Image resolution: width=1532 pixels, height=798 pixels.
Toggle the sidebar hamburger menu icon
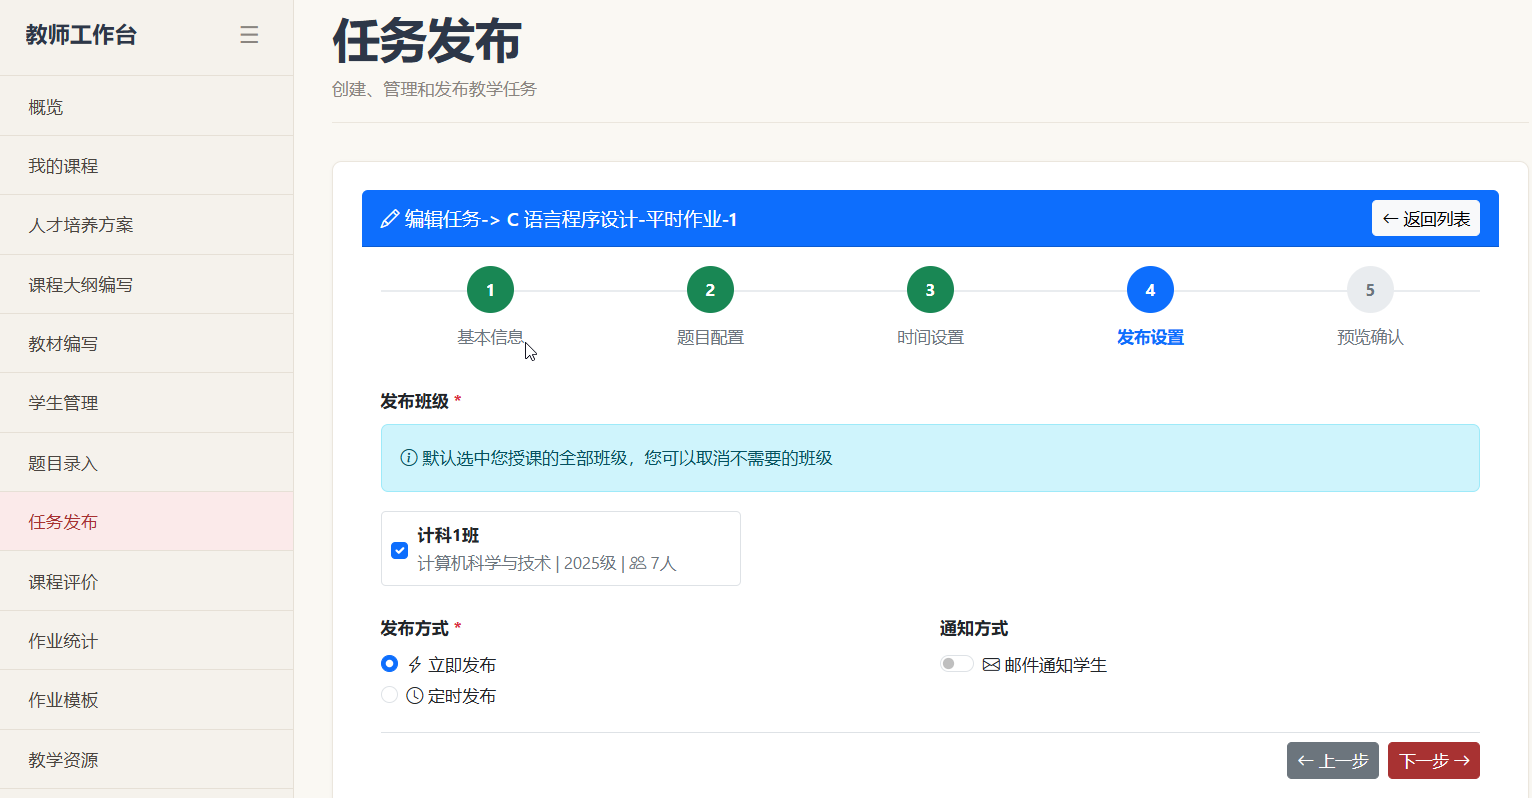[249, 35]
